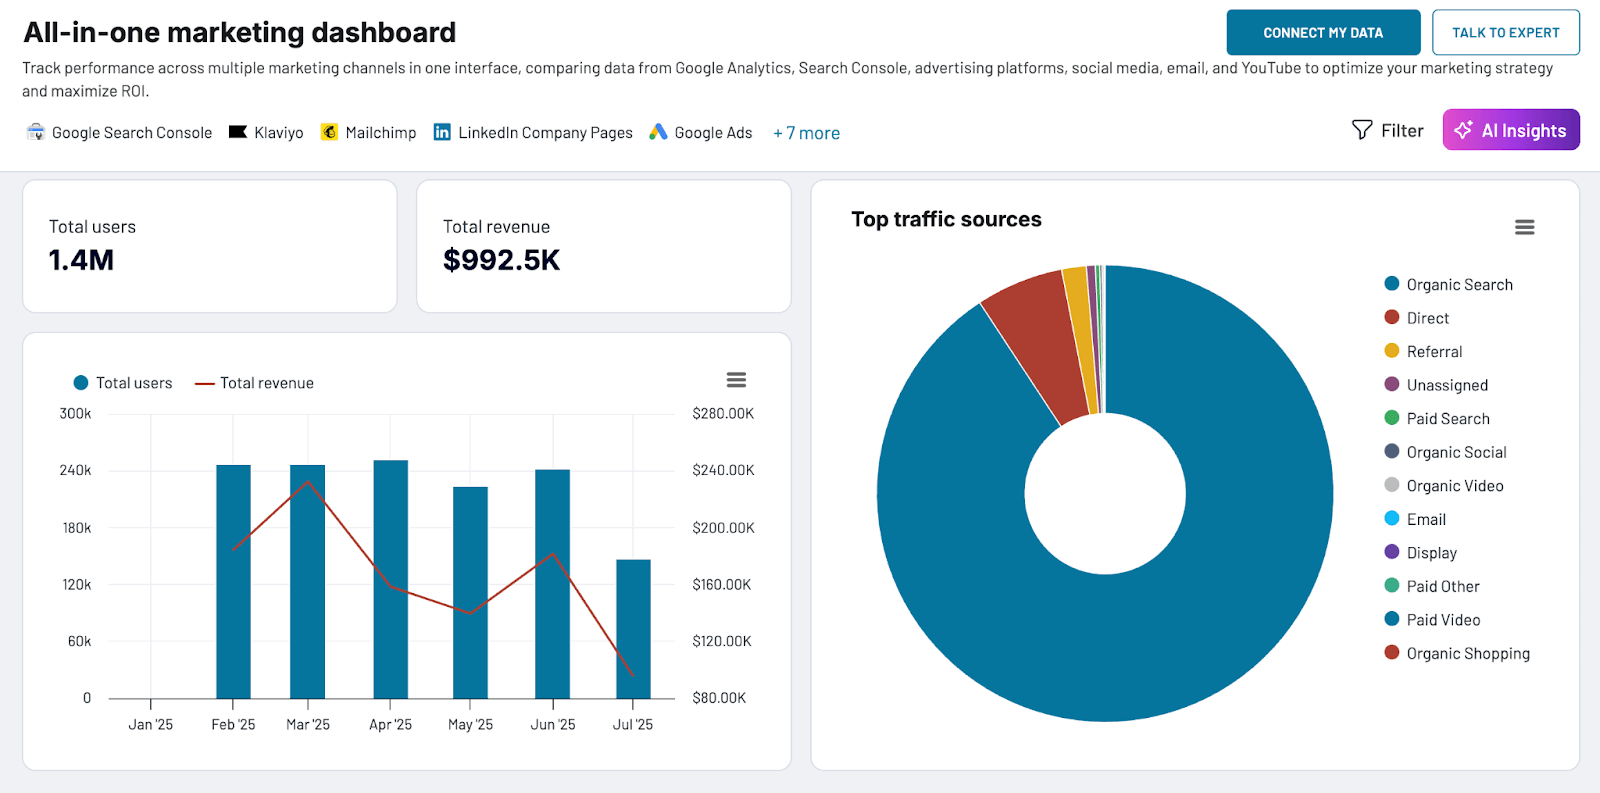The height and width of the screenshot is (793, 1600).
Task: Open the bar chart hamburger menu
Action: pos(736,380)
